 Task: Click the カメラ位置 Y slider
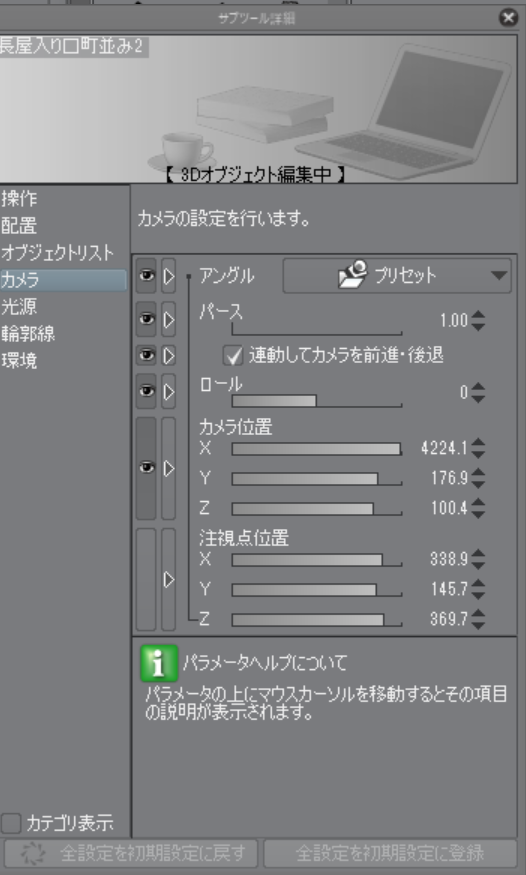(x=317, y=479)
